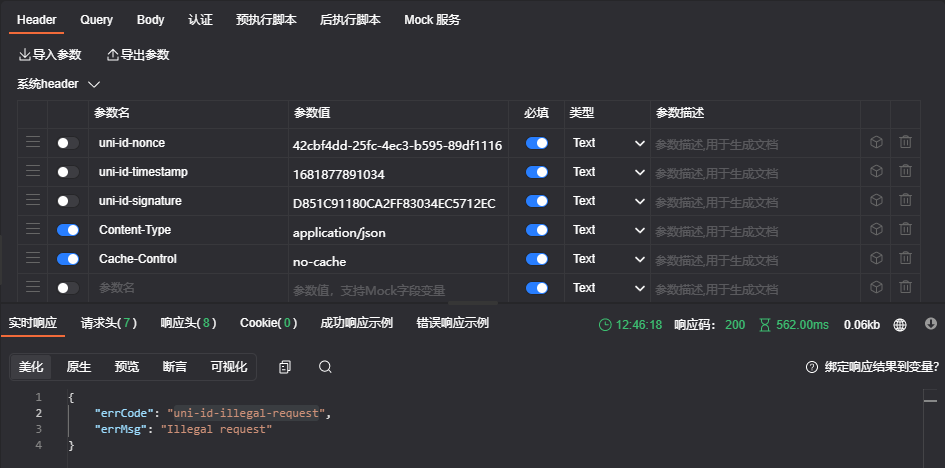
Task: Toggle required switch for uni-id-signature
Action: click(x=537, y=201)
